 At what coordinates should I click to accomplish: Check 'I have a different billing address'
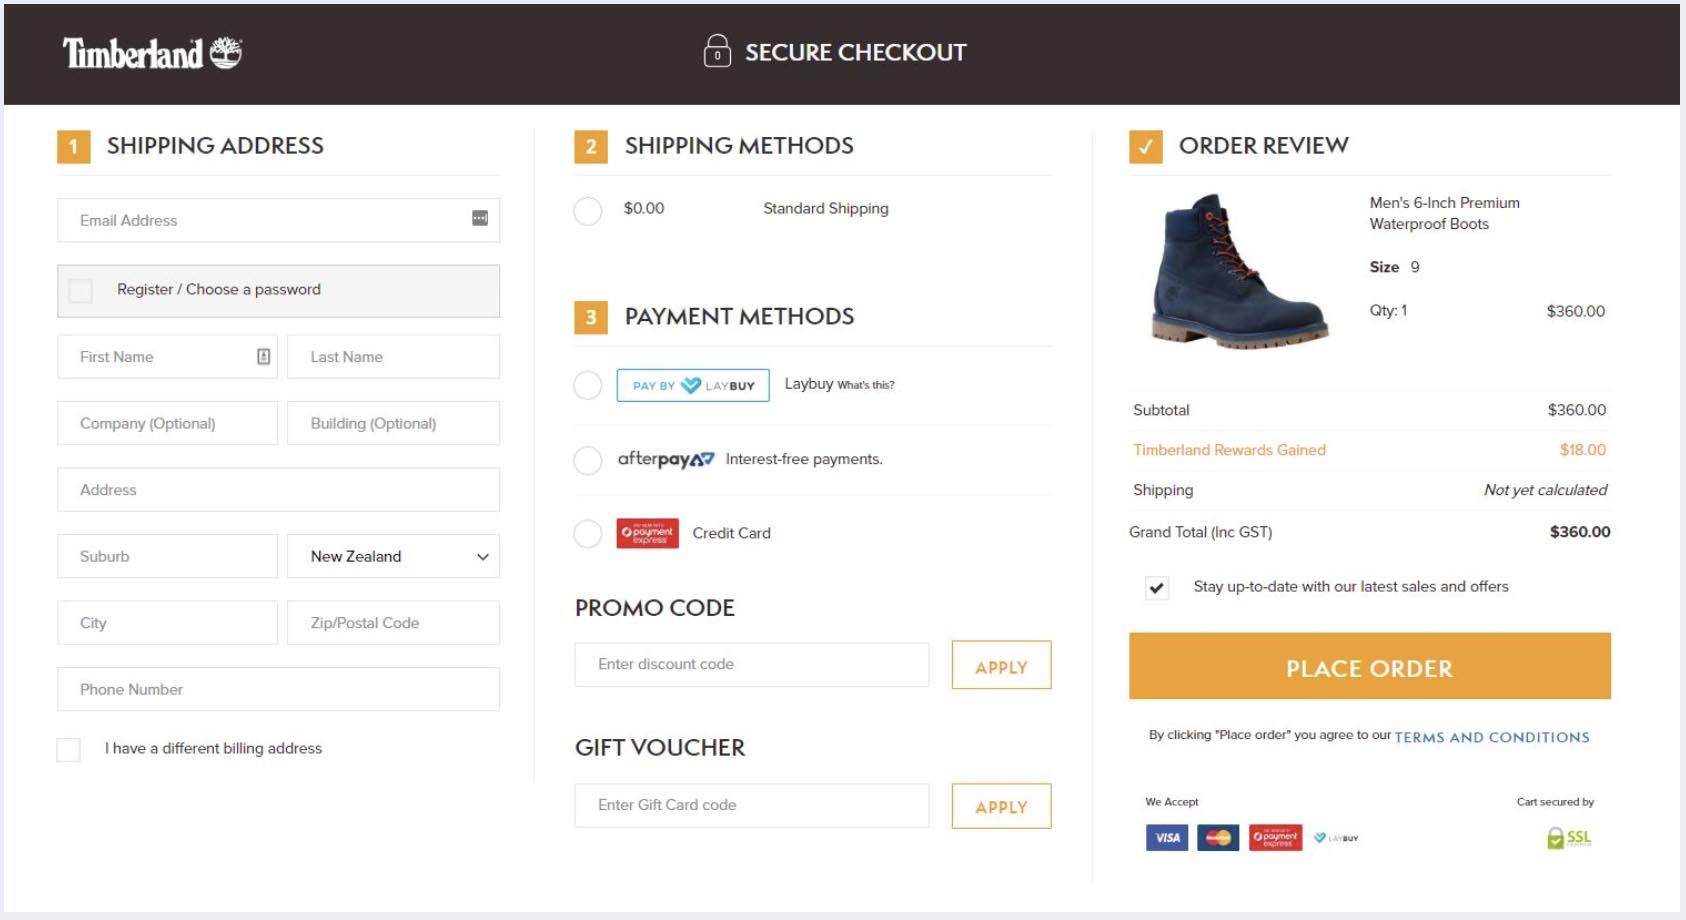click(68, 748)
